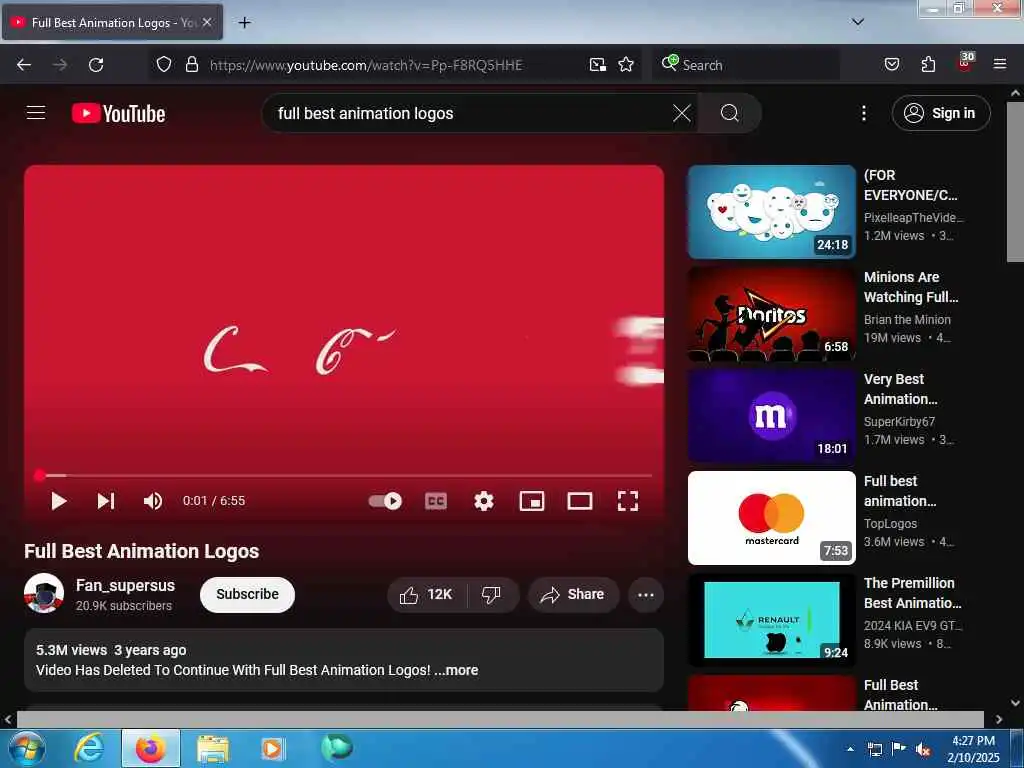Open the Doritos 6:58 video thumbnail

click(x=771, y=313)
